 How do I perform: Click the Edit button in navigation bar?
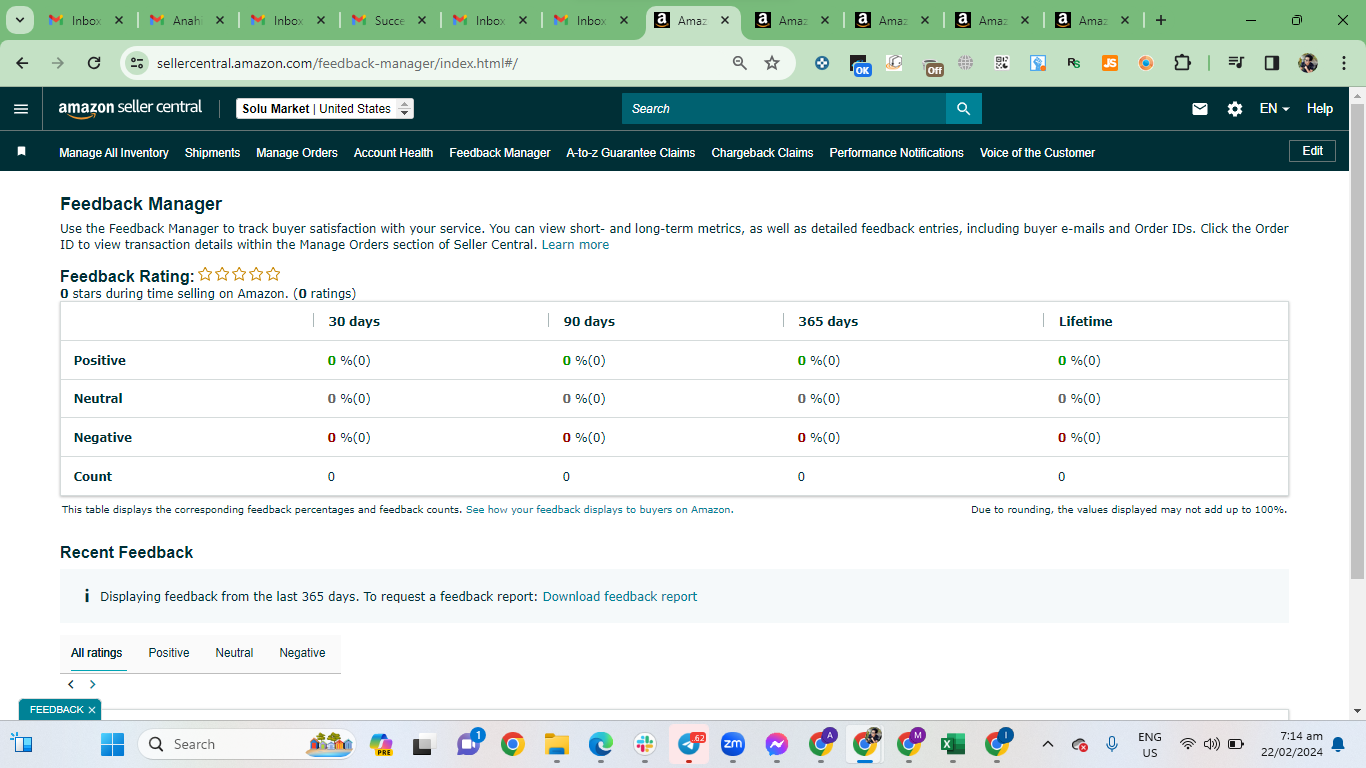(1312, 151)
